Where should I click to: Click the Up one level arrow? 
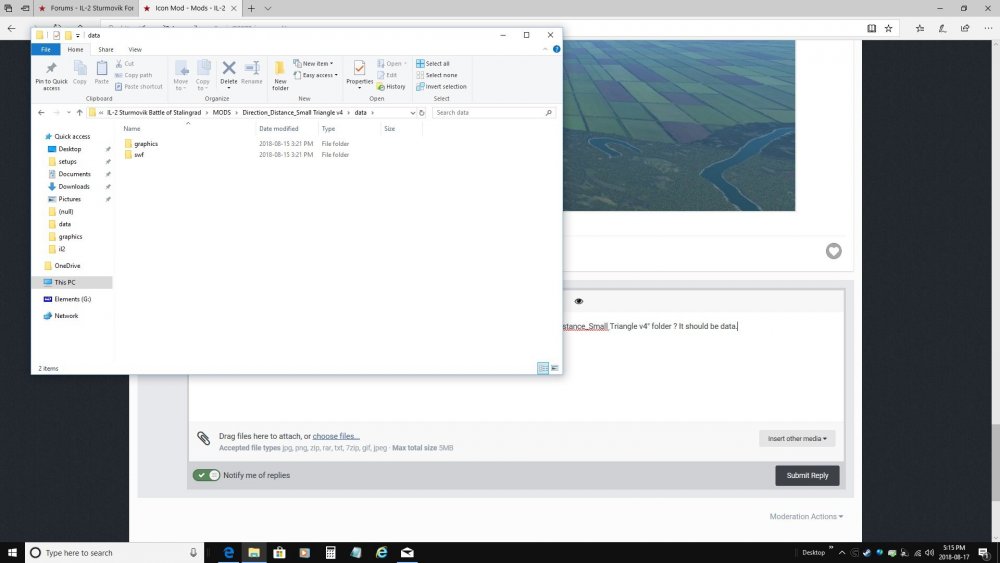coord(79,113)
